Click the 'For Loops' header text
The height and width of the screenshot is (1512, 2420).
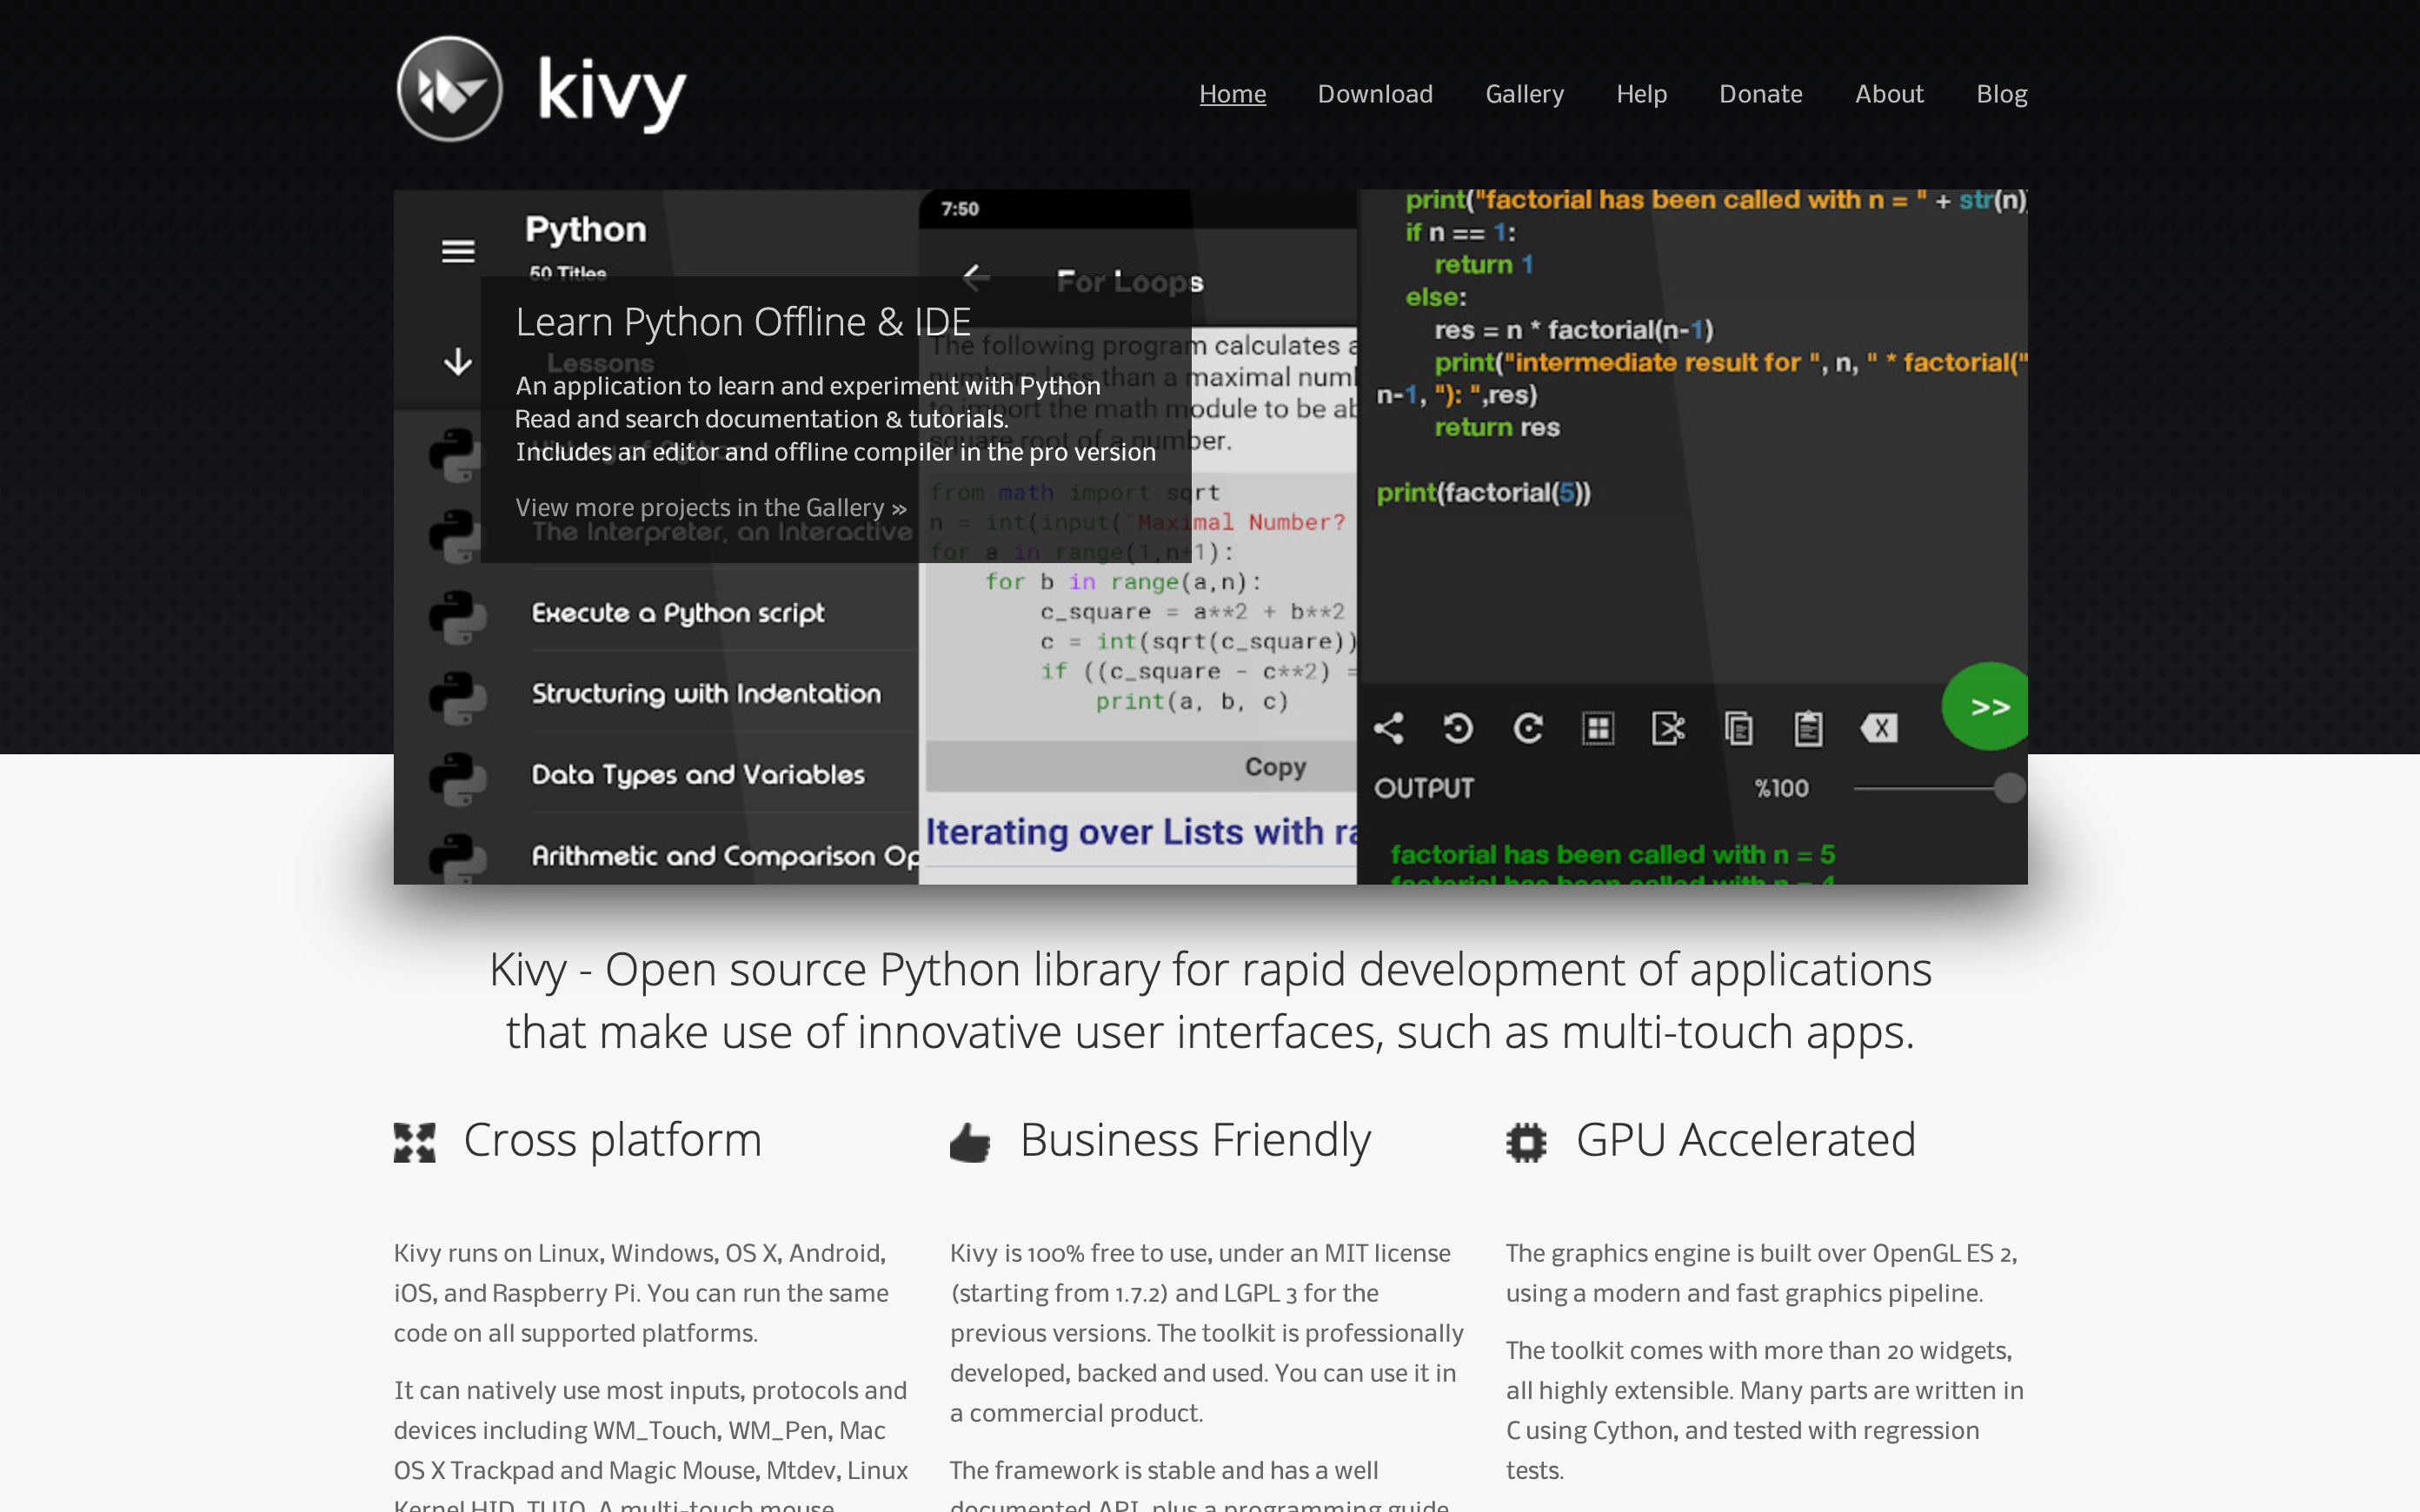1130,282
